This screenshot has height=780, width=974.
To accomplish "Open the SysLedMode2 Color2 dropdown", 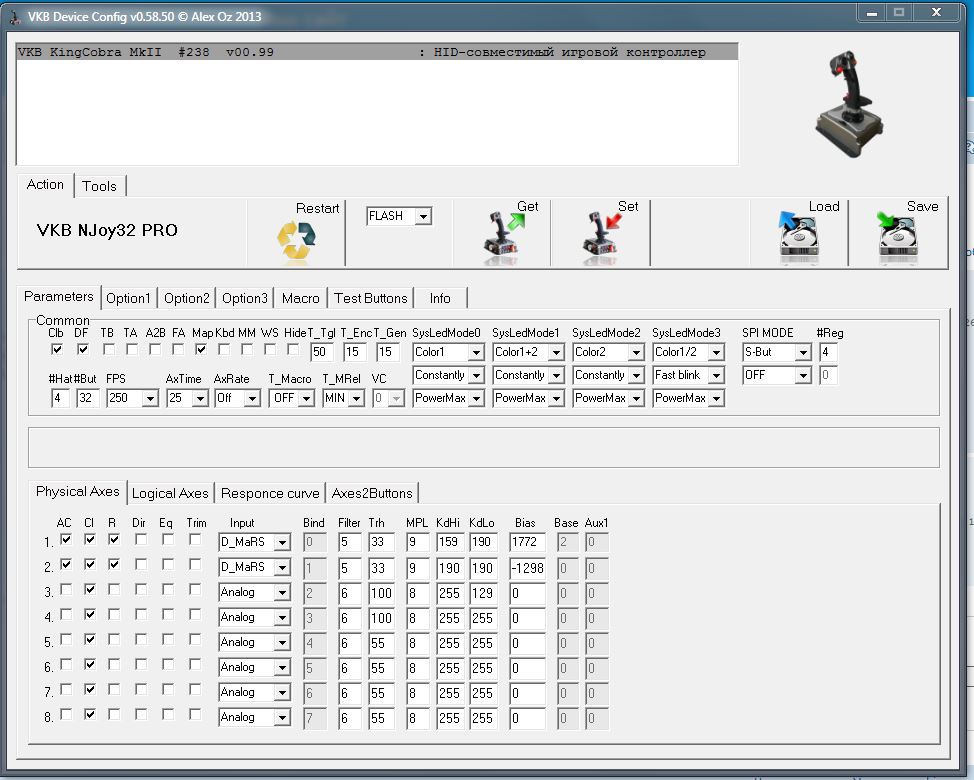I will [635, 352].
